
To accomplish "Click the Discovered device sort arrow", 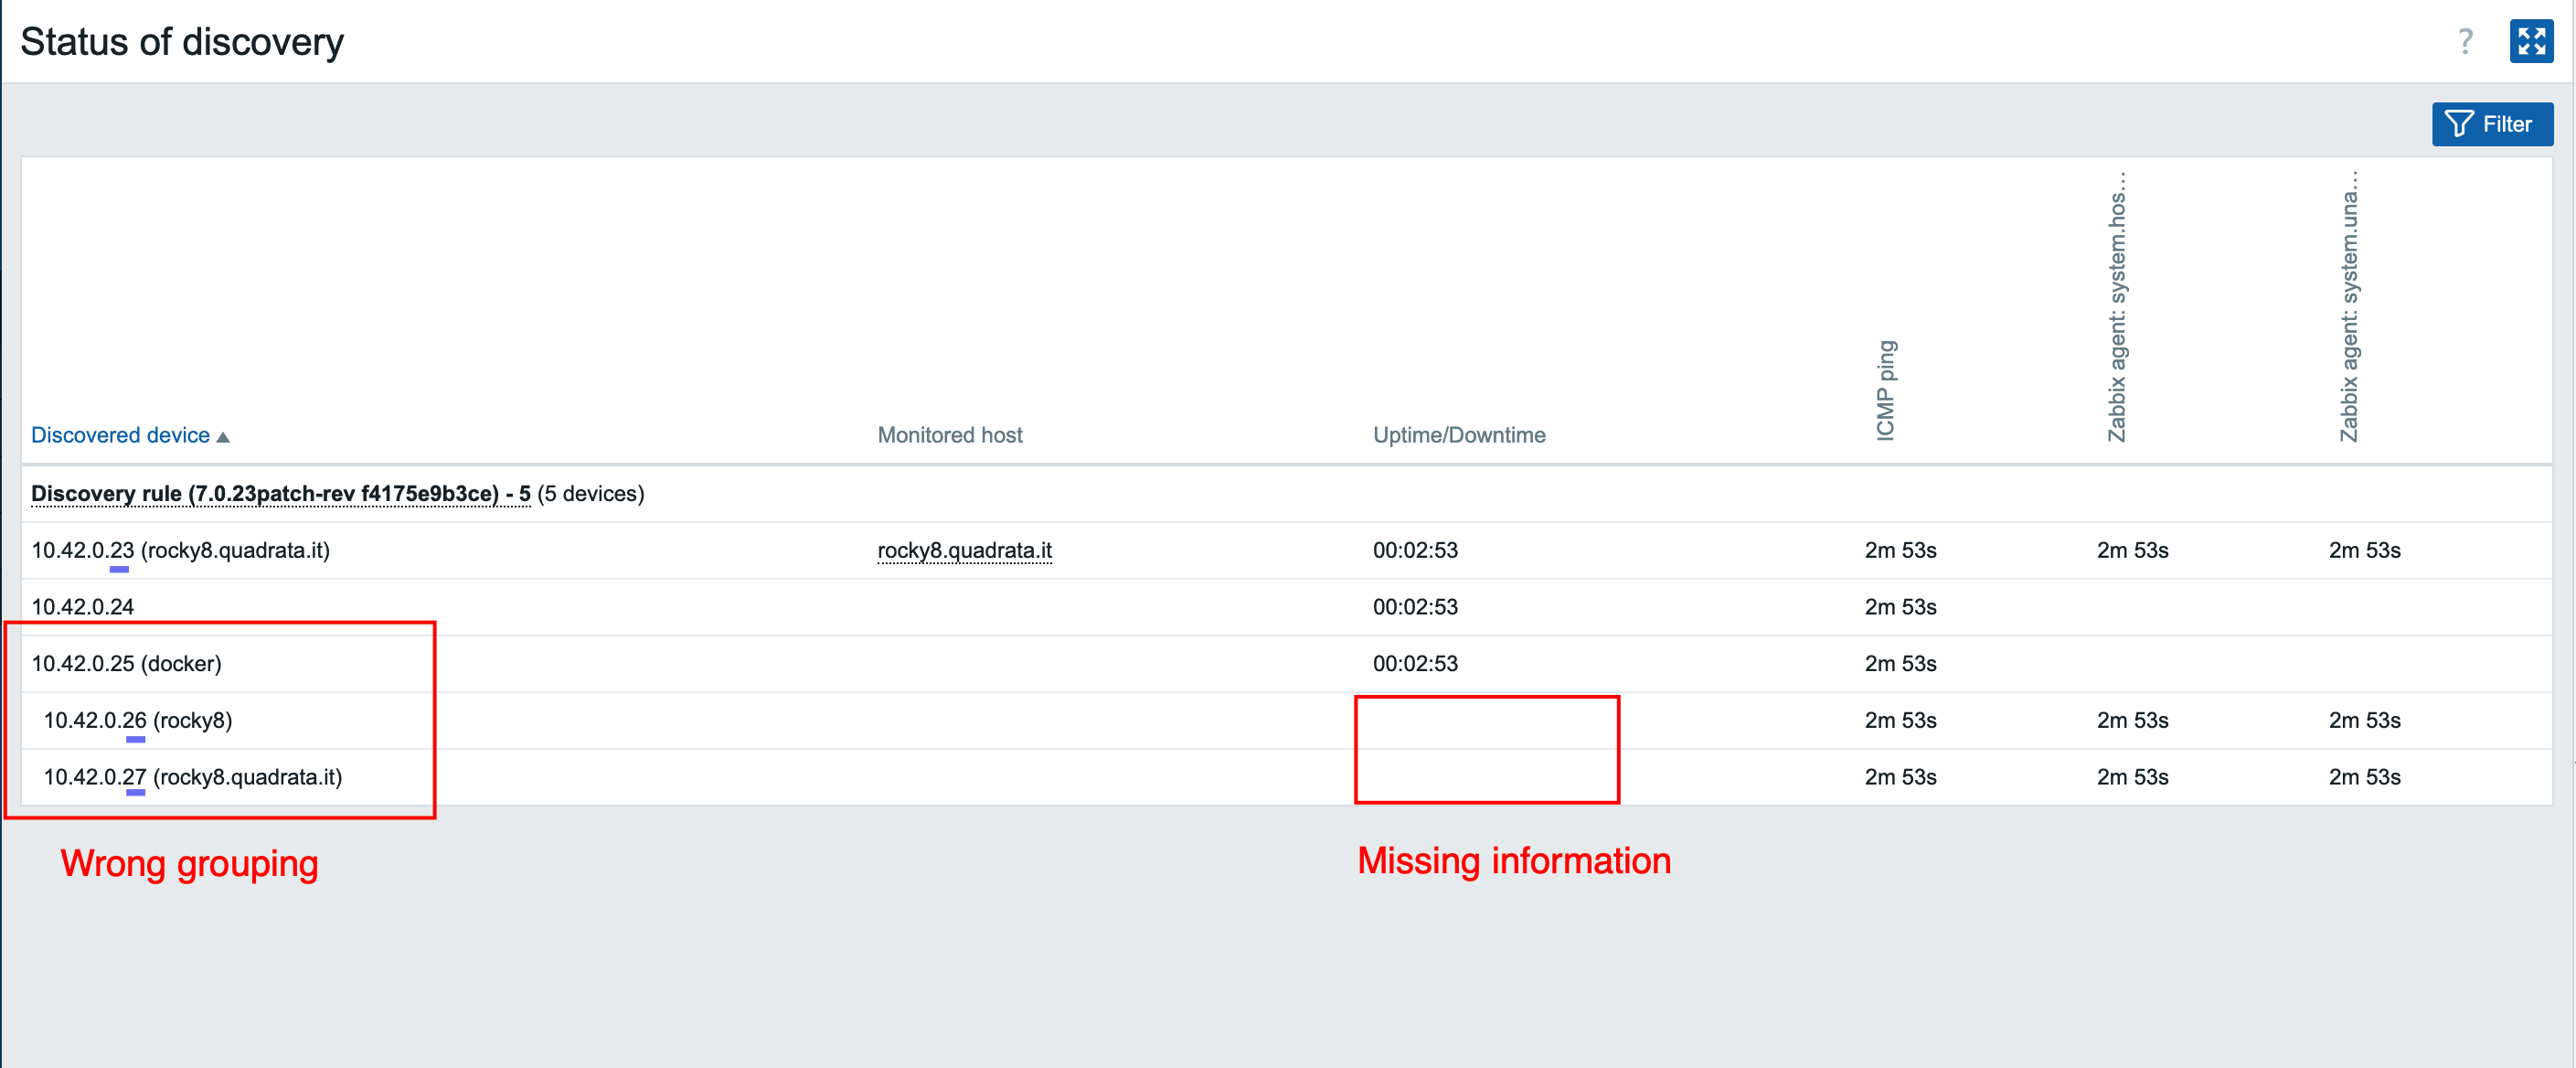I will [x=223, y=437].
